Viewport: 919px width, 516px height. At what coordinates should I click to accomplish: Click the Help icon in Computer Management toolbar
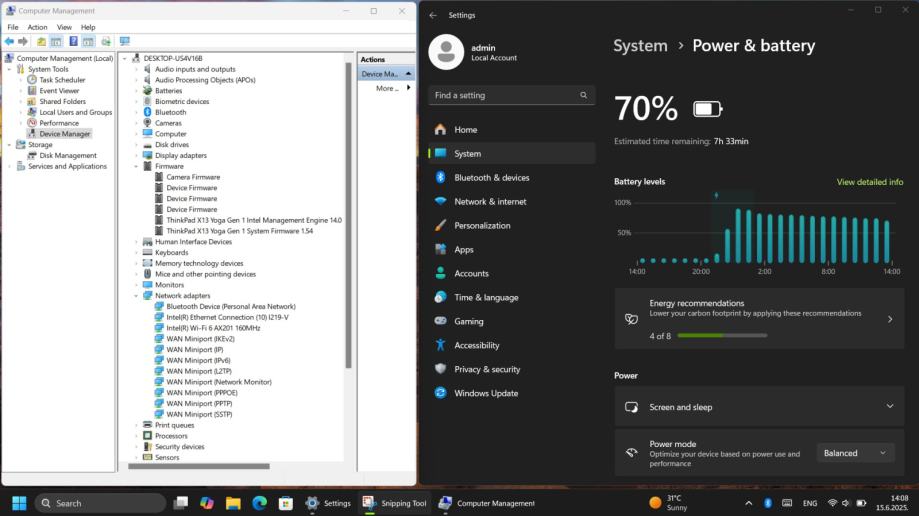coord(73,42)
